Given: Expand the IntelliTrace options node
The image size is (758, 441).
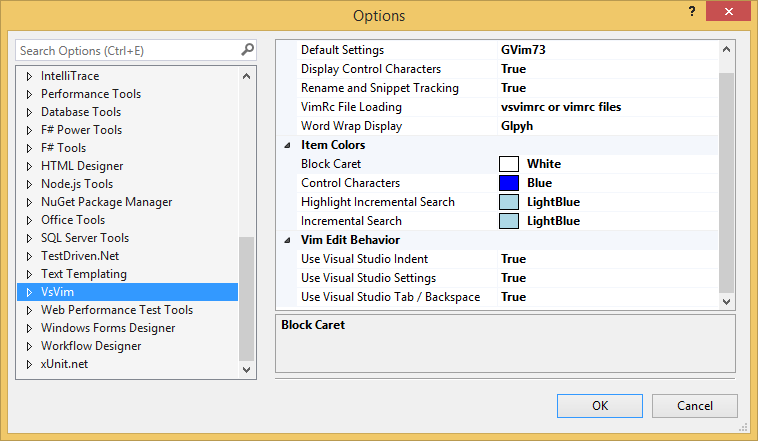Looking at the screenshot, I should click(29, 76).
